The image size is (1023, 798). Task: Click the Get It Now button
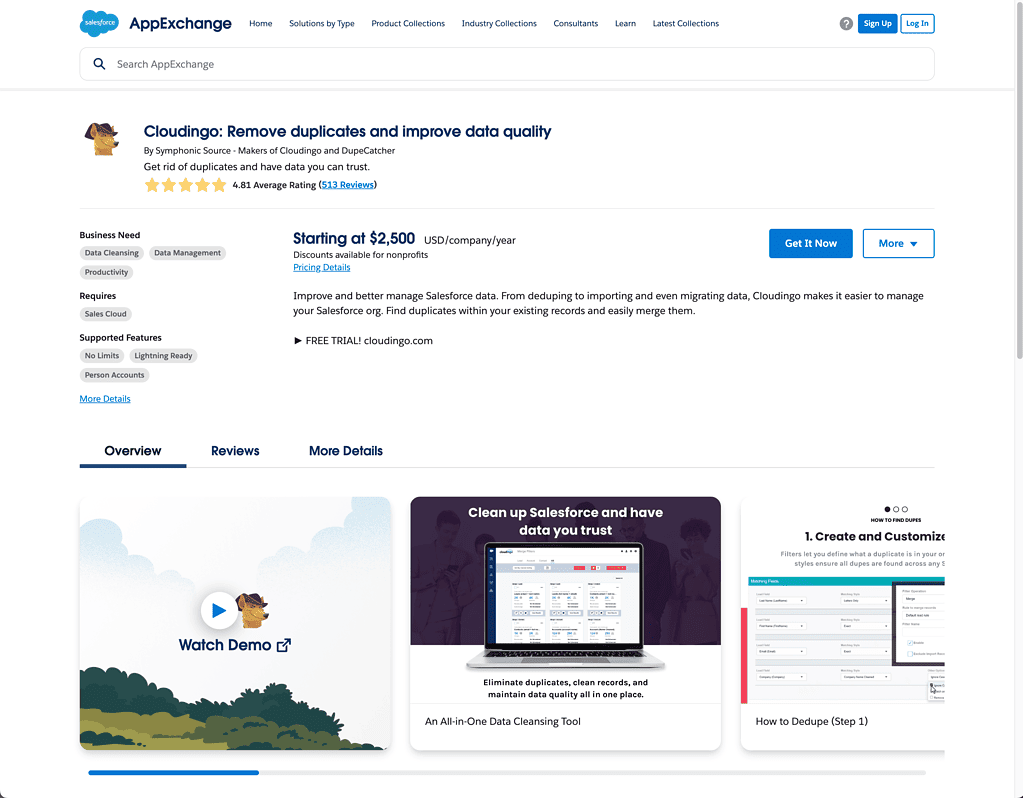pos(810,243)
